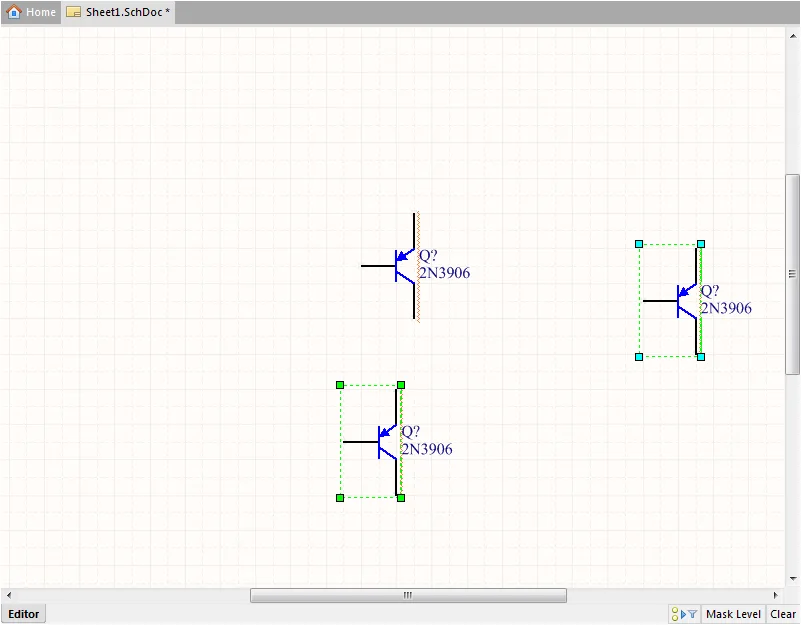The width and height of the screenshot is (801, 625).
Task: Click the Home house icon
Action: coord(14,11)
